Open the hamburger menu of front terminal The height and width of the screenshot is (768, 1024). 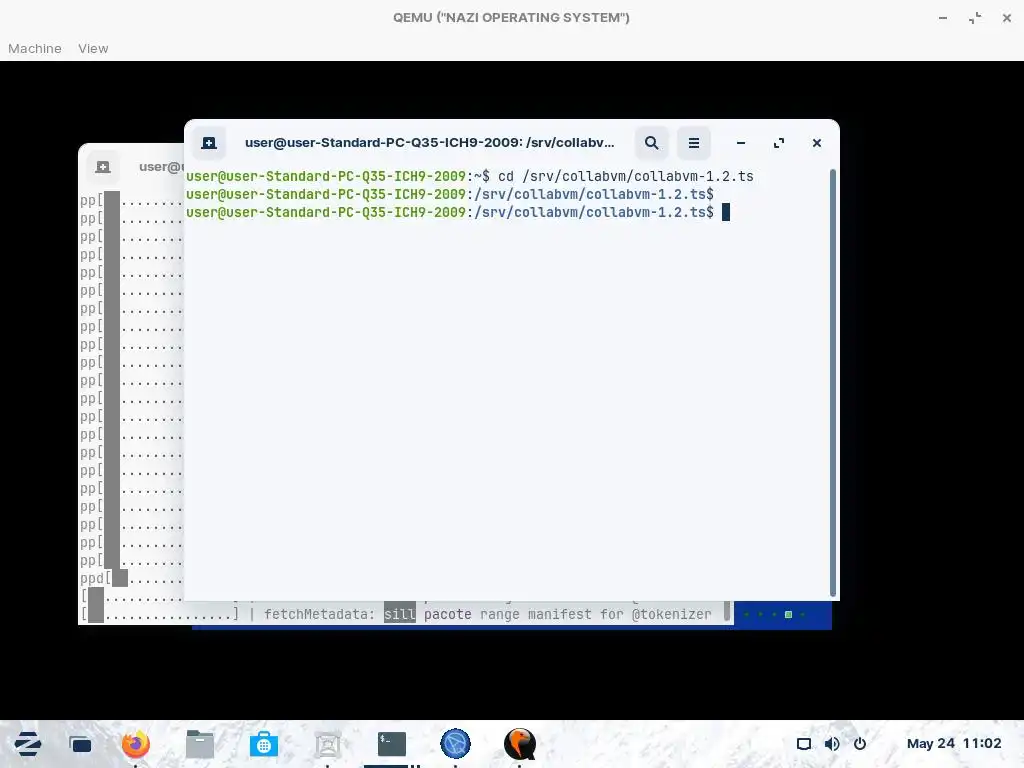tap(694, 143)
